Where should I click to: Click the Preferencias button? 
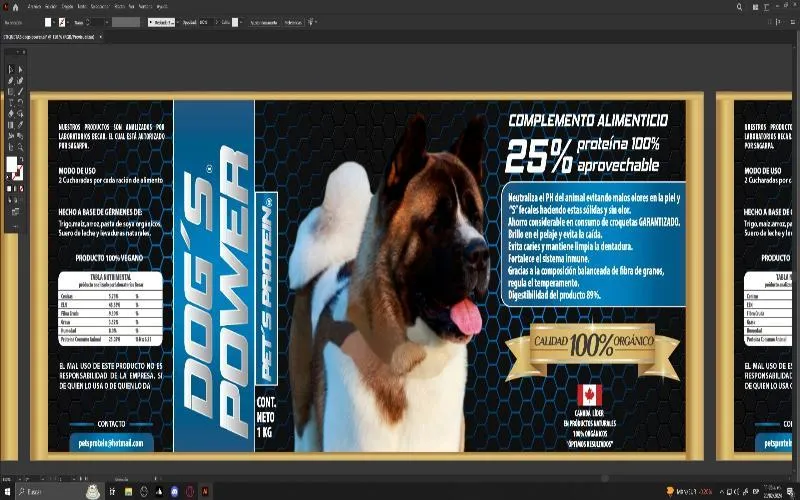click(x=293, y=22)
